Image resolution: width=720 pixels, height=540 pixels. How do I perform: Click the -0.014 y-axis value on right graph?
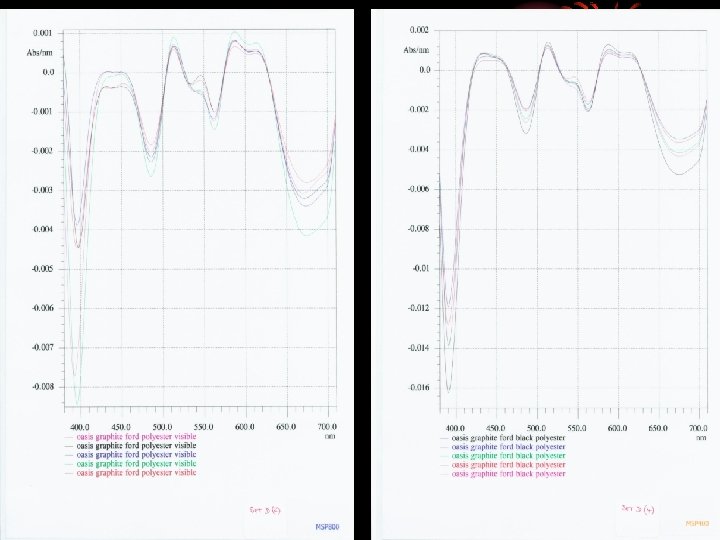(419, 348)
